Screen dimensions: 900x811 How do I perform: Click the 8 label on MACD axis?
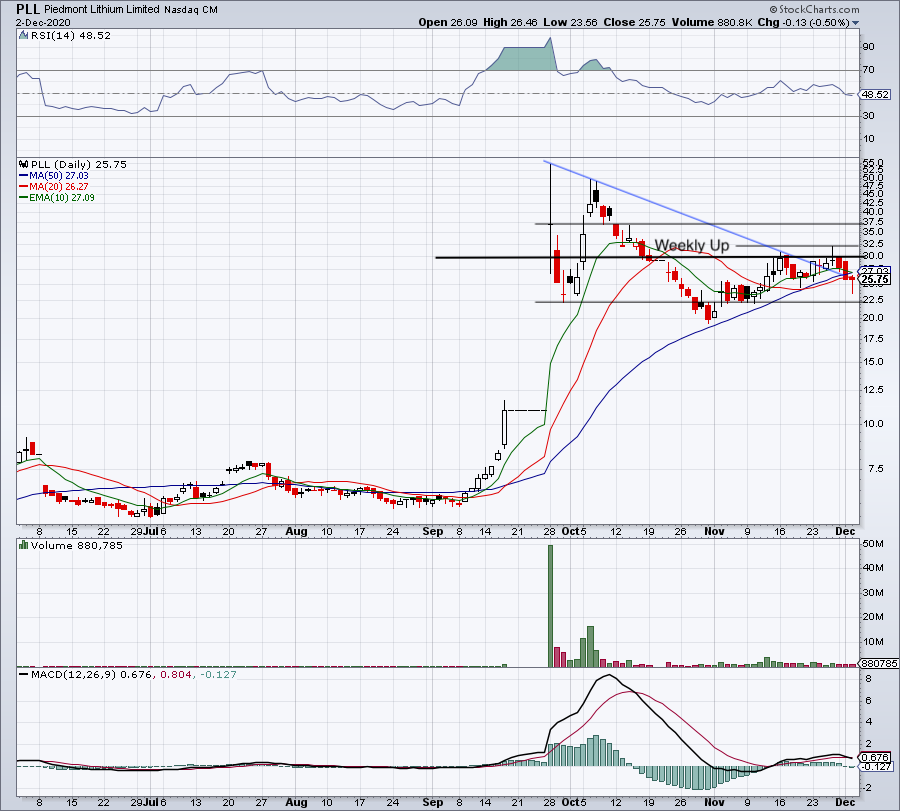869,678
